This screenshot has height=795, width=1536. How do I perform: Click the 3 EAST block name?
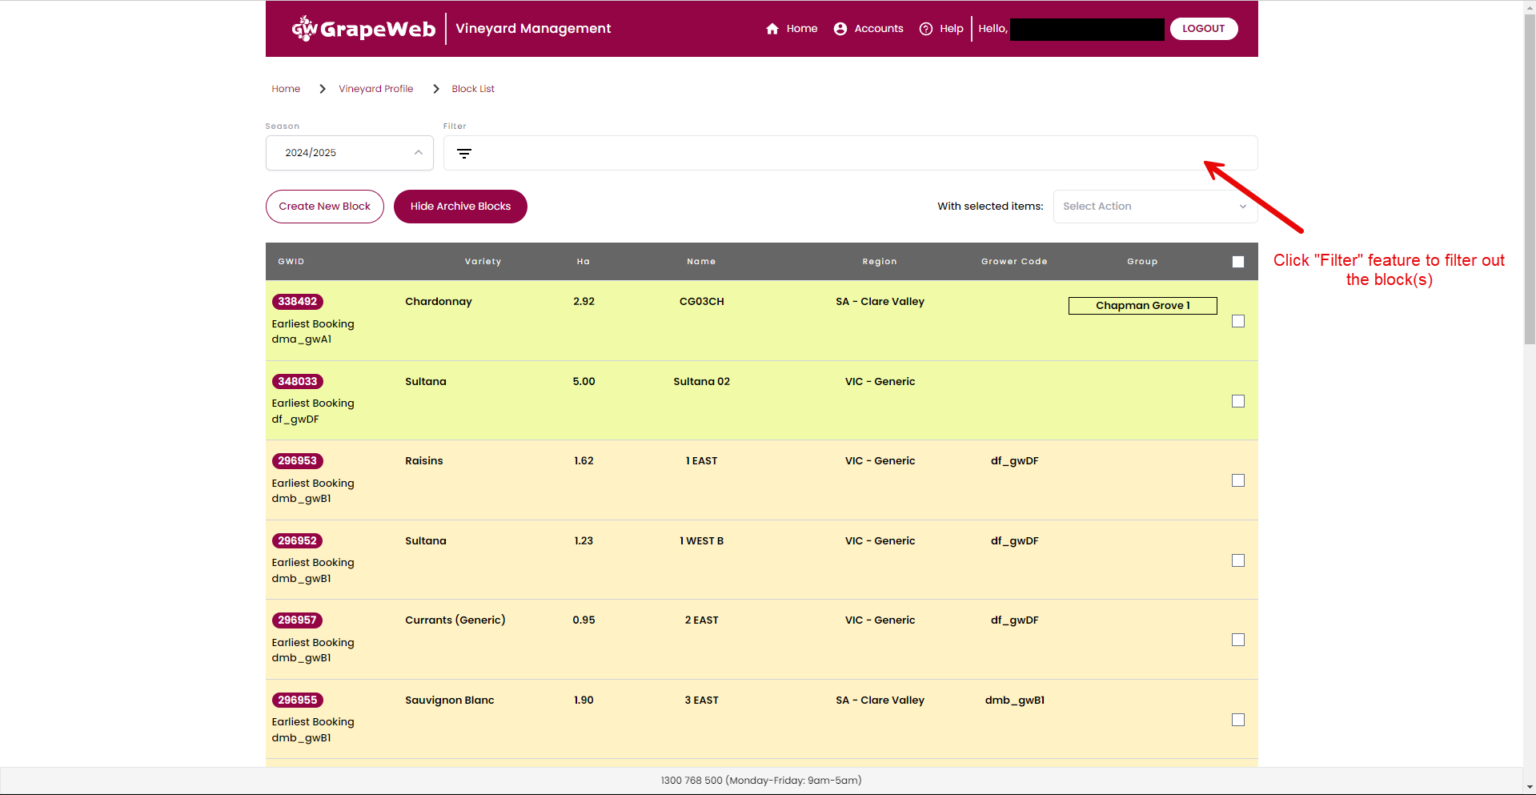click(701, 700)
